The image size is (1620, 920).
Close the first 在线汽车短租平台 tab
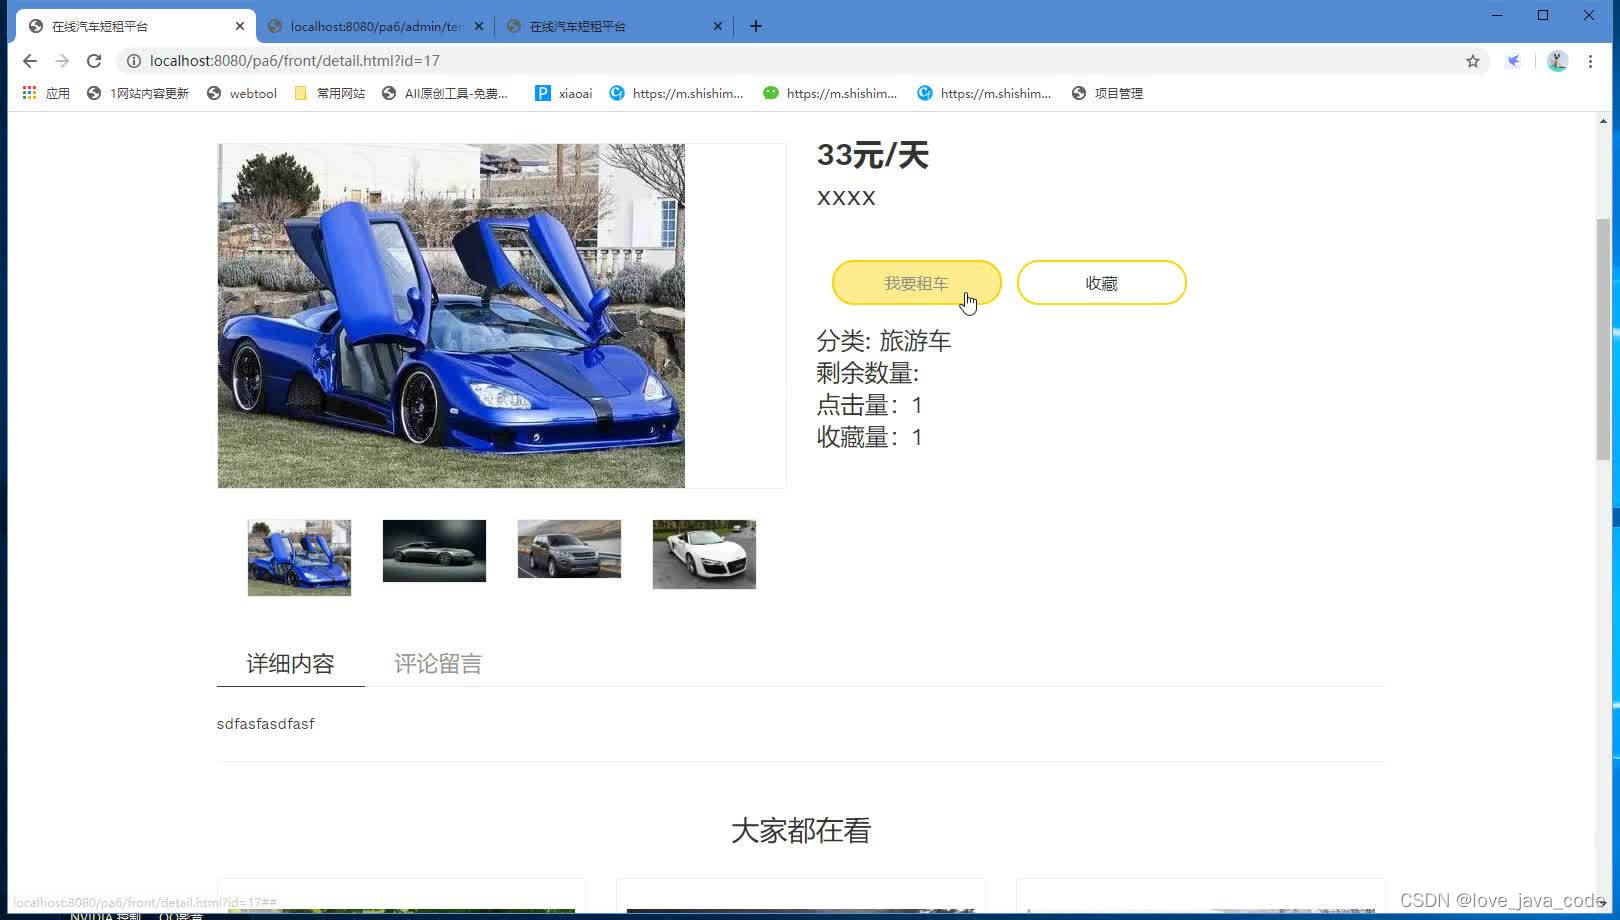pos(240,26)
